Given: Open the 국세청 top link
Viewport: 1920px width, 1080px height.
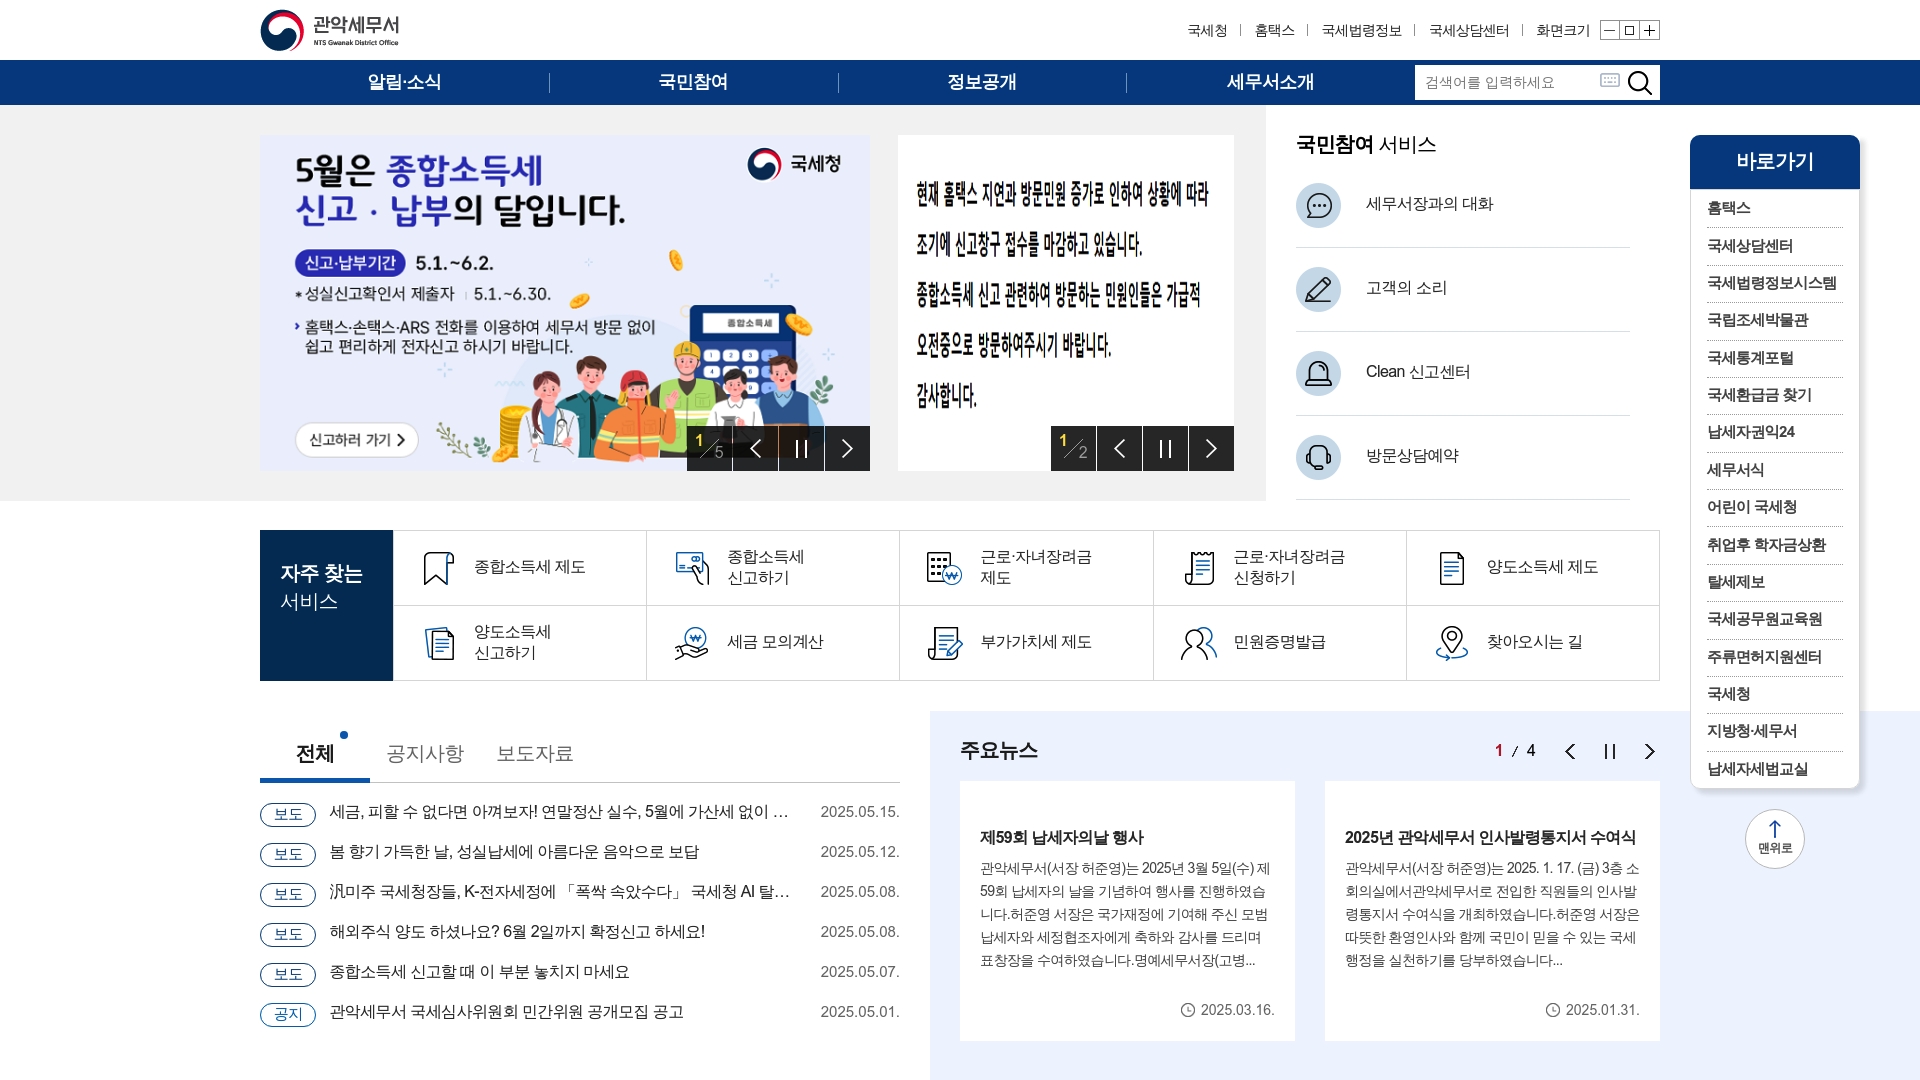Looking at the screenshot, I should [x=1207, y=31].
